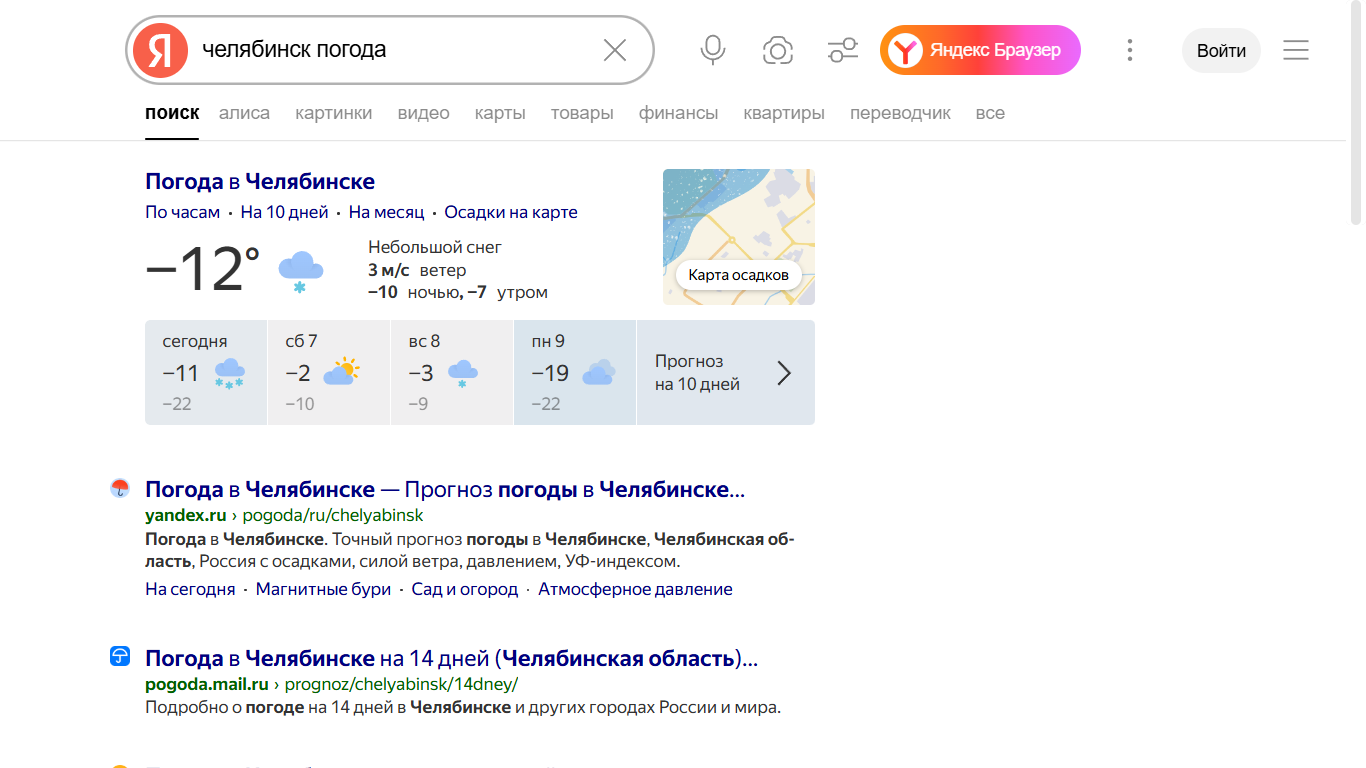Viewport: 1366px width, 768px height.
Task: Open the По часам forecast link
Action: (x=182, y=212)
